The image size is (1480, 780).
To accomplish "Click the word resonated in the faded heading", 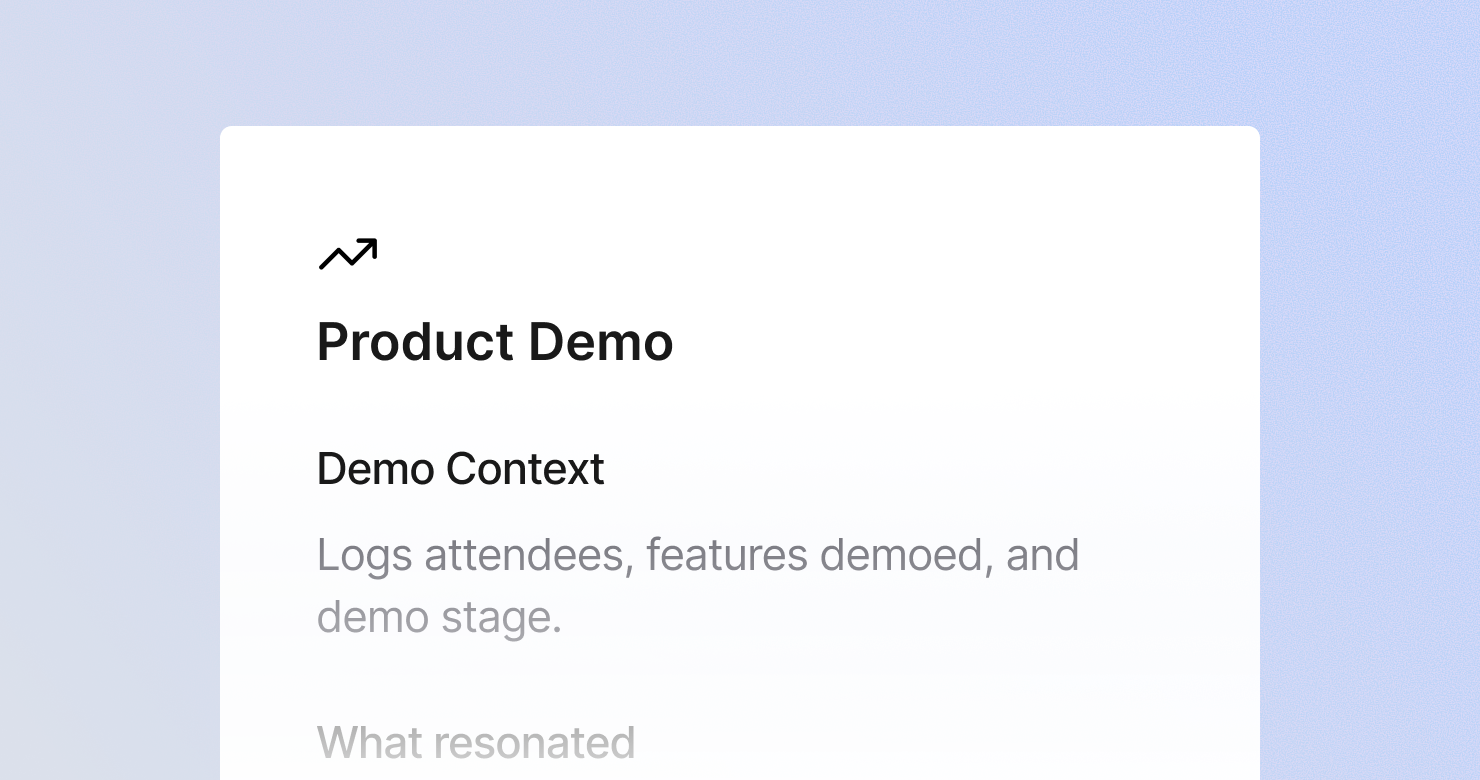I will point(535,743).
